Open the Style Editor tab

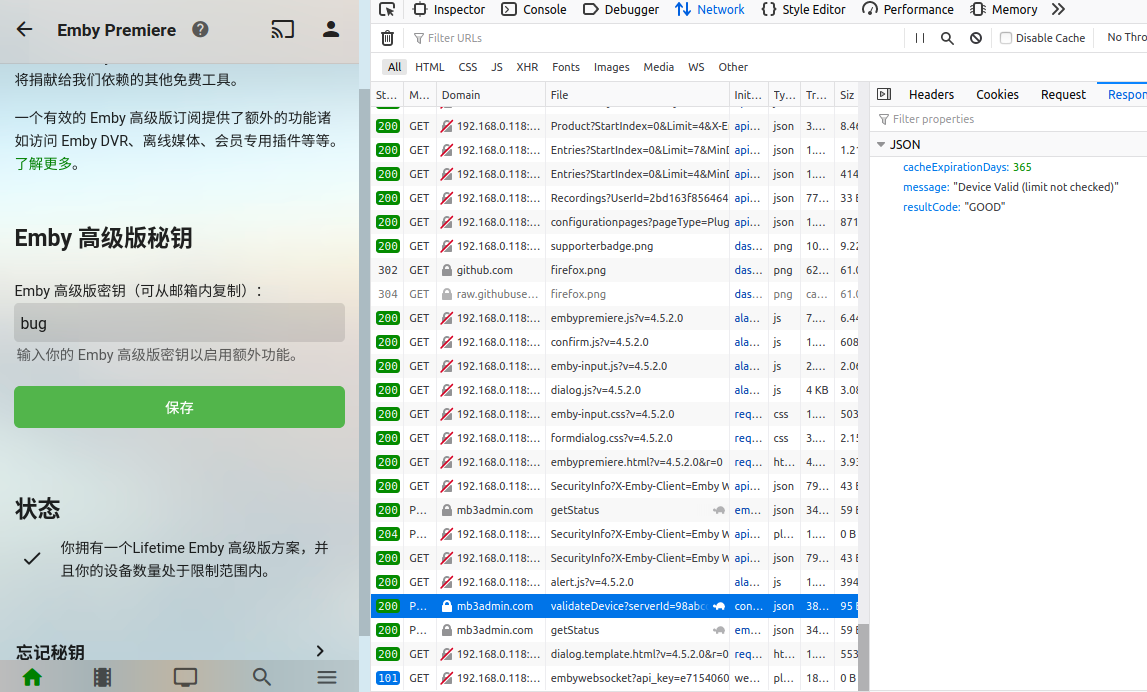click(803, 10)
